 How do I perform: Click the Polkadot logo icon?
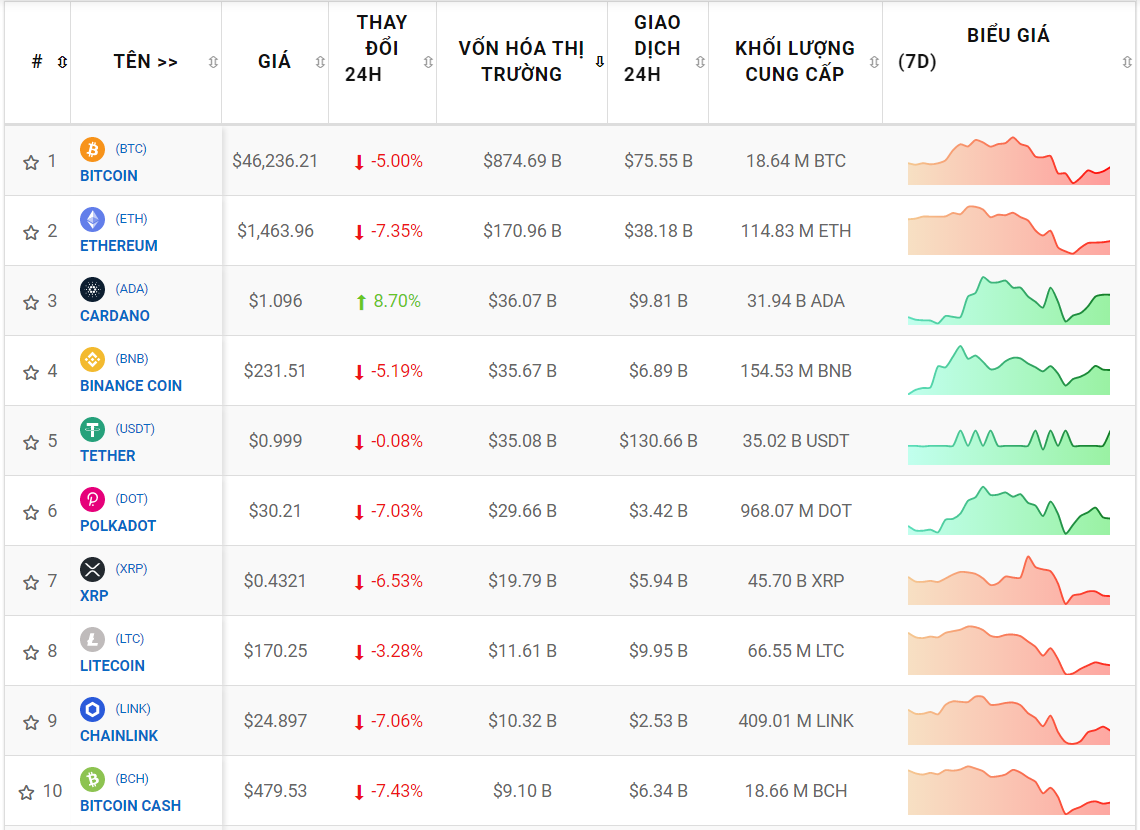point(92,499)
